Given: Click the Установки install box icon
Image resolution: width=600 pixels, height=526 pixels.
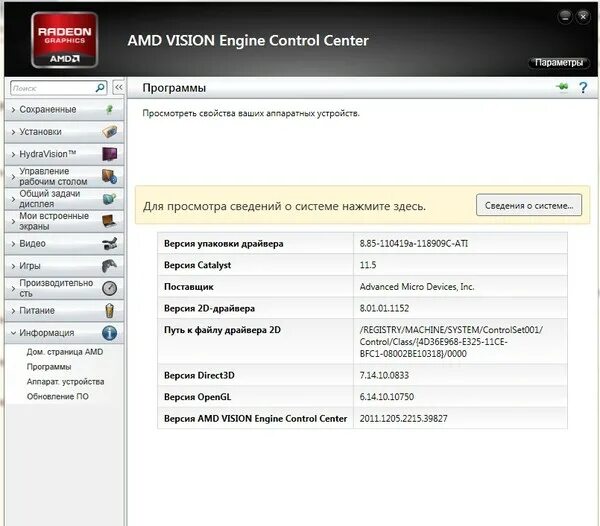Looking at the screenshot, I should click(109, 132).
